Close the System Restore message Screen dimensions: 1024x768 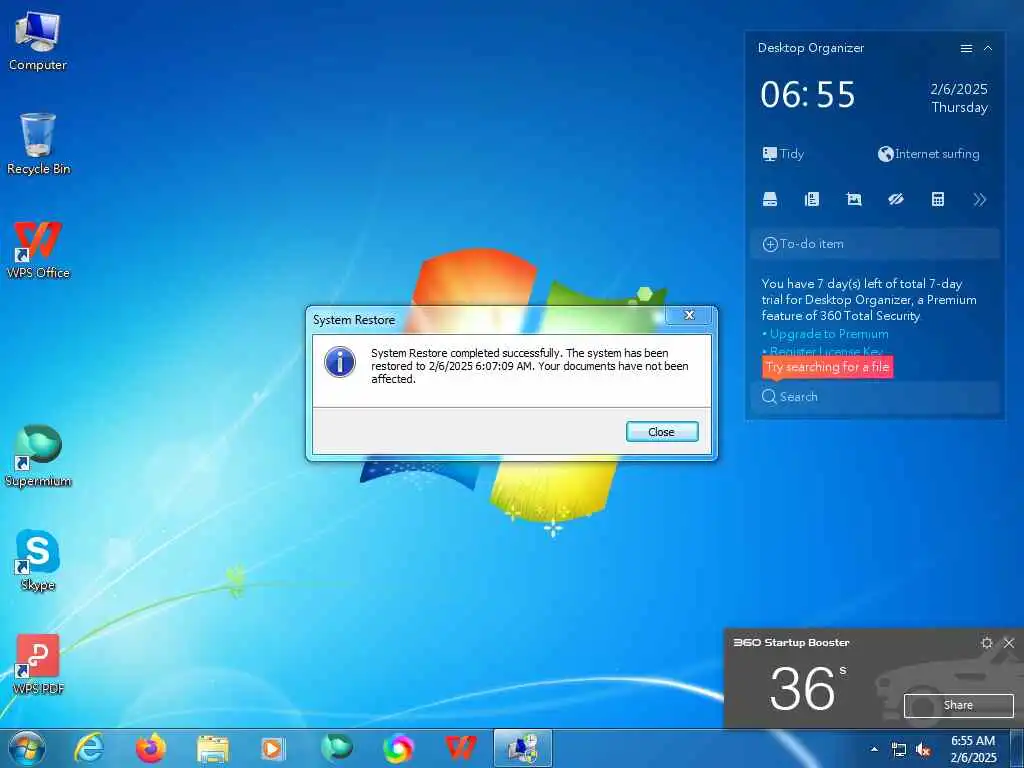[x=662, y=432]
